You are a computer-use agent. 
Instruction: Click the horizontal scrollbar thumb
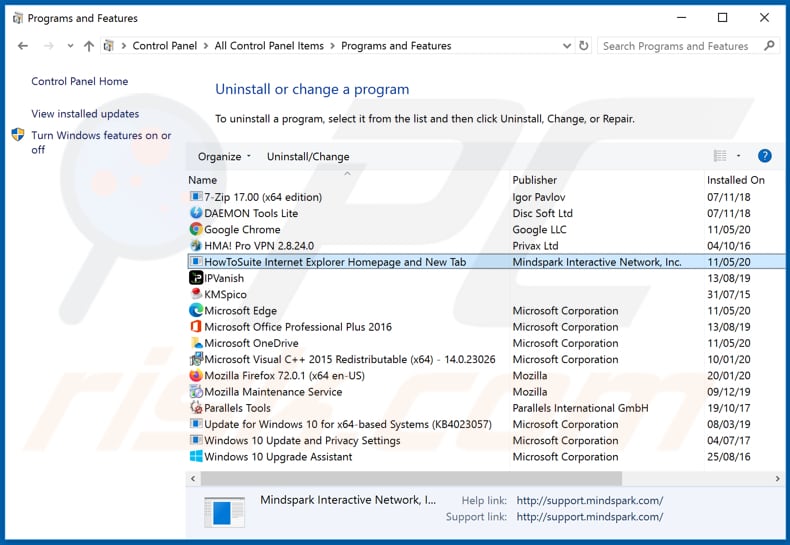412,479
